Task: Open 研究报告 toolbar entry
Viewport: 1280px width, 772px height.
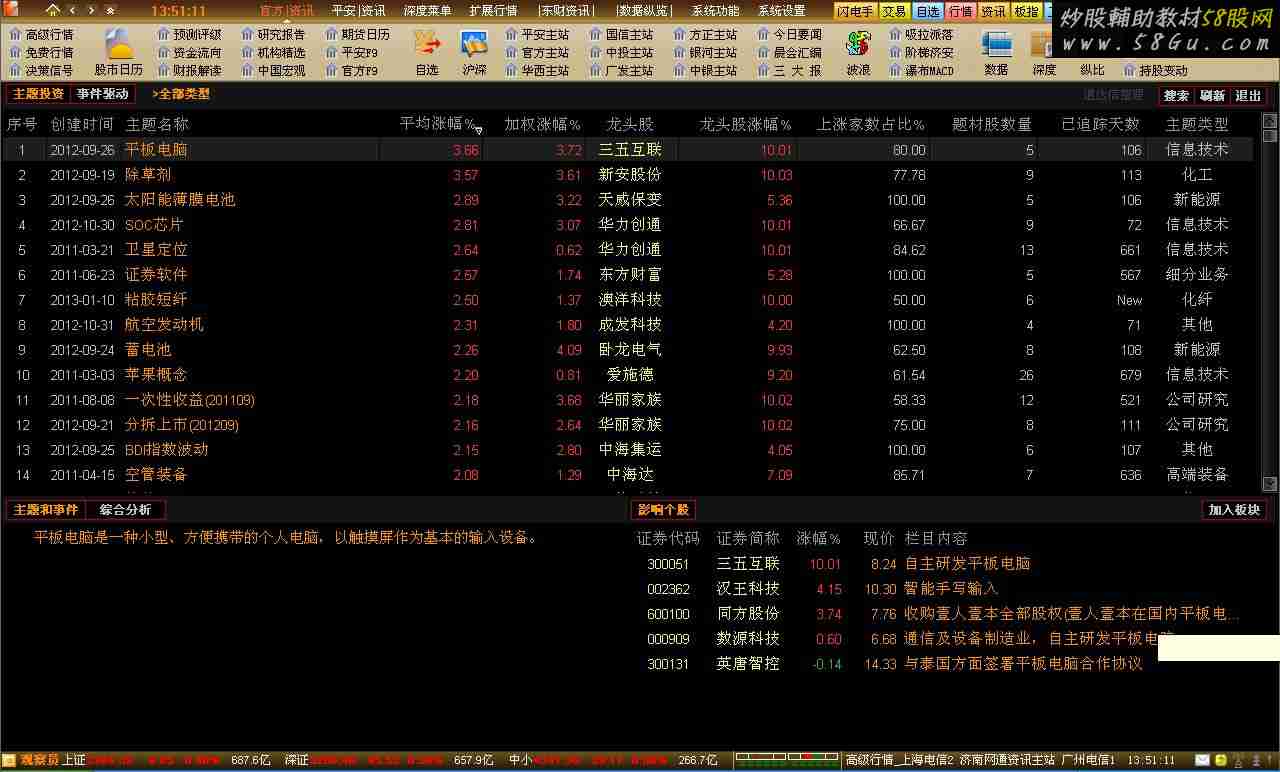Action: (274, 34)
